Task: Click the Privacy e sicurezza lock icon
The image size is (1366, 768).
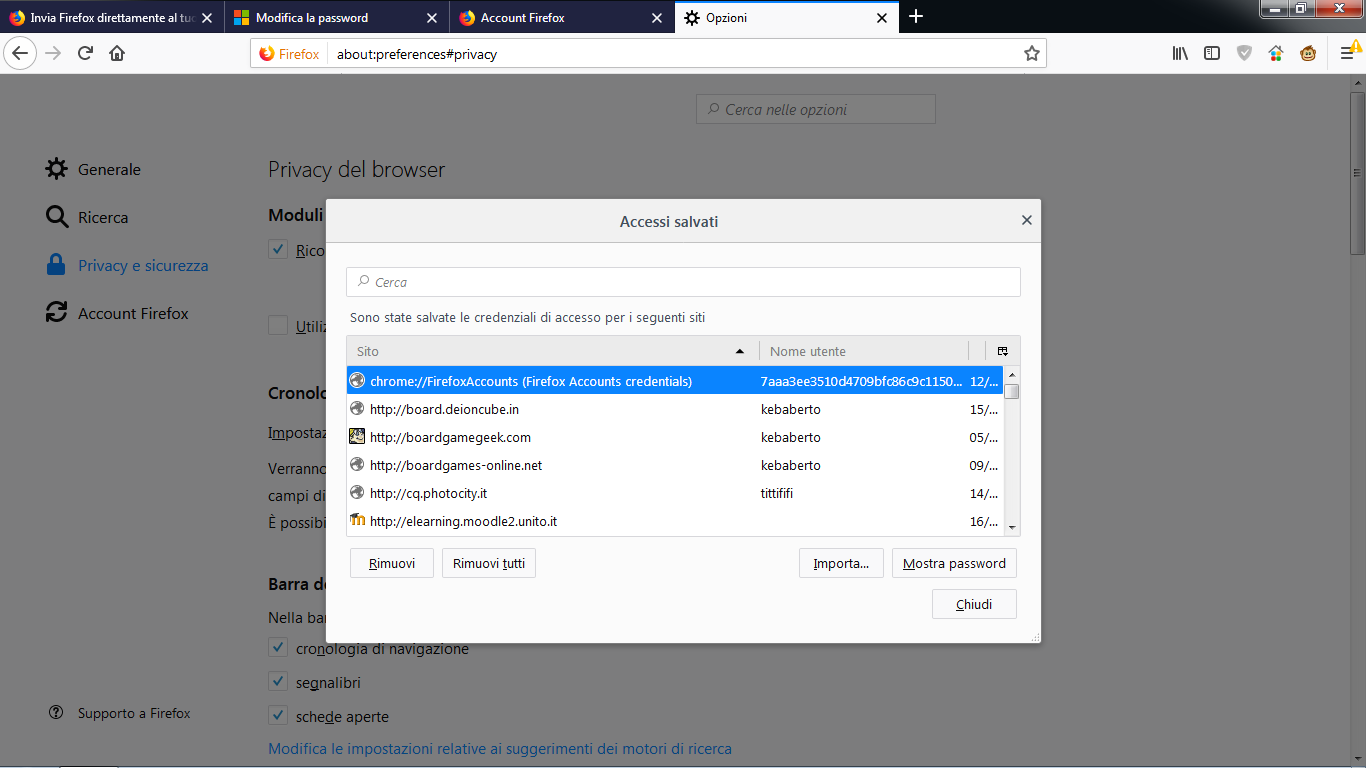Action: (x=56, y=265)
